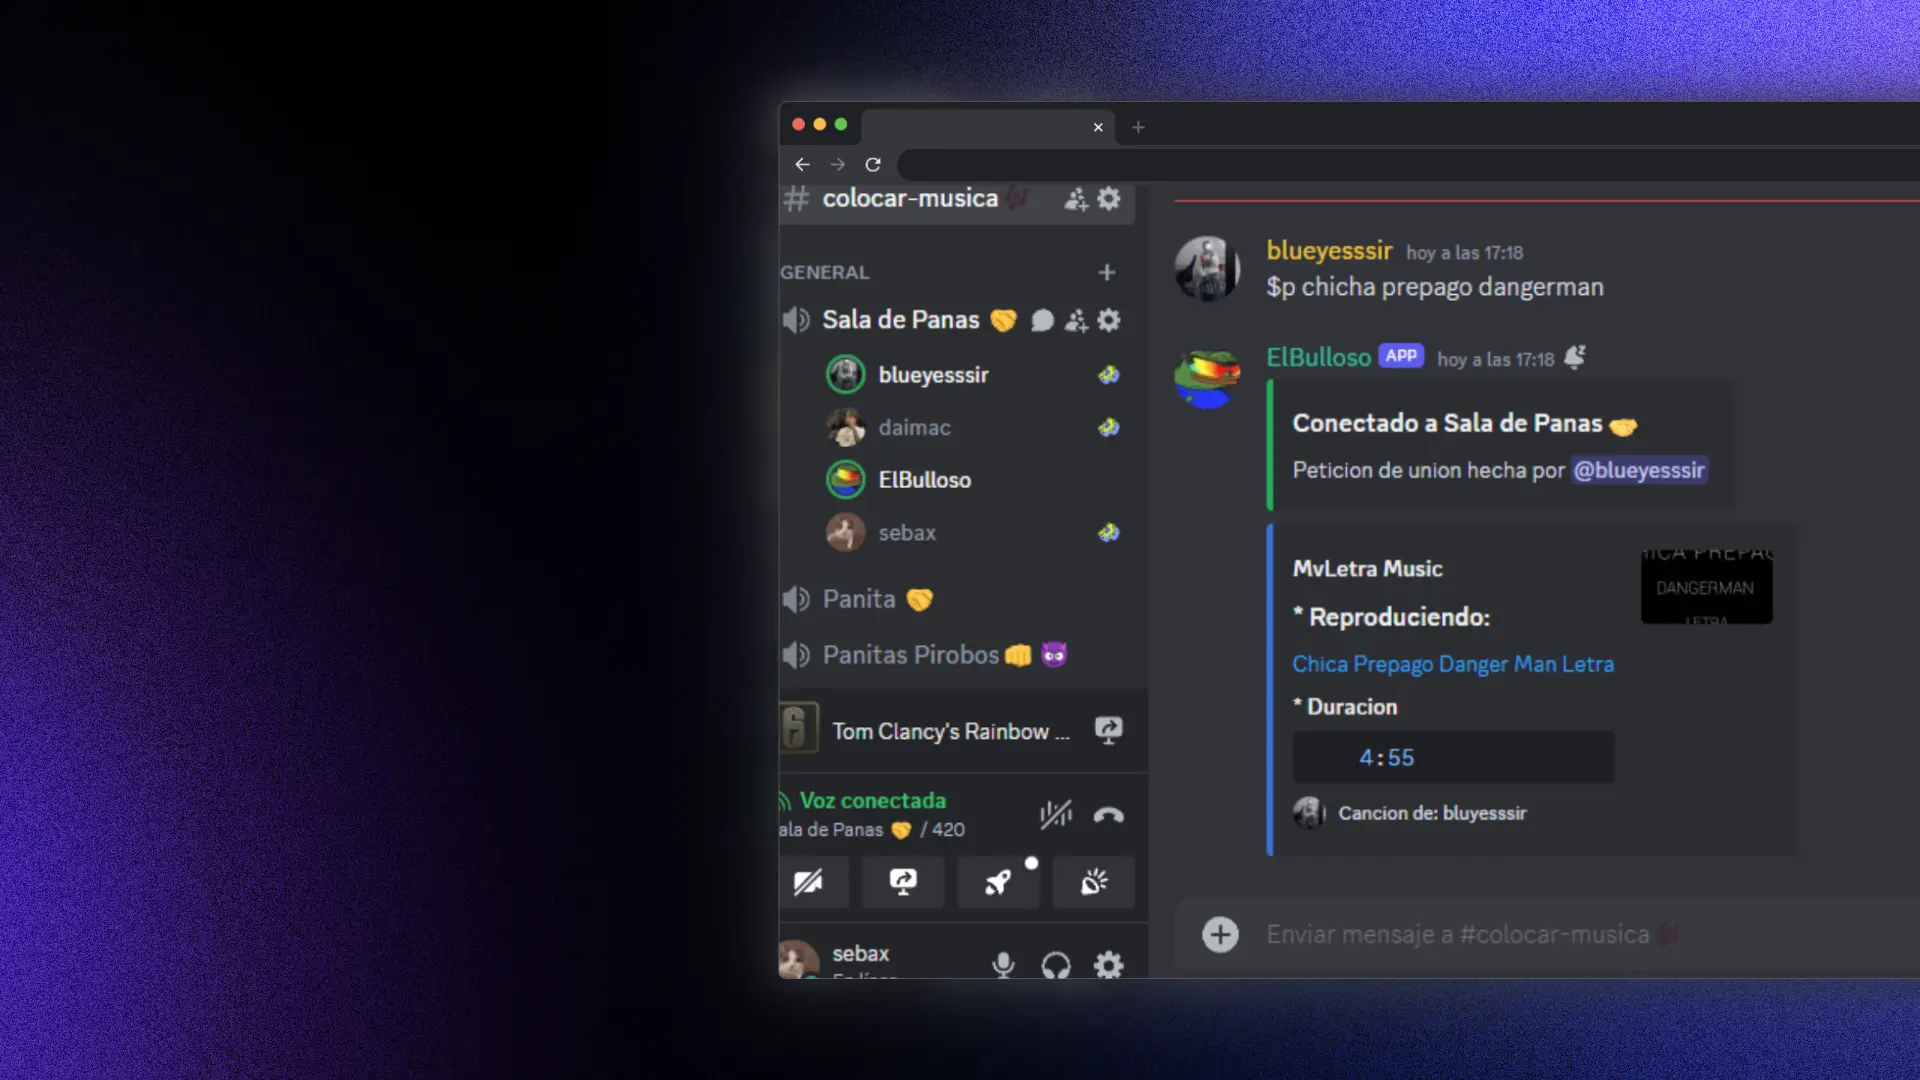Close the current browser tab
This screenshot has height=1080, width=1920.
point(1098,127)
